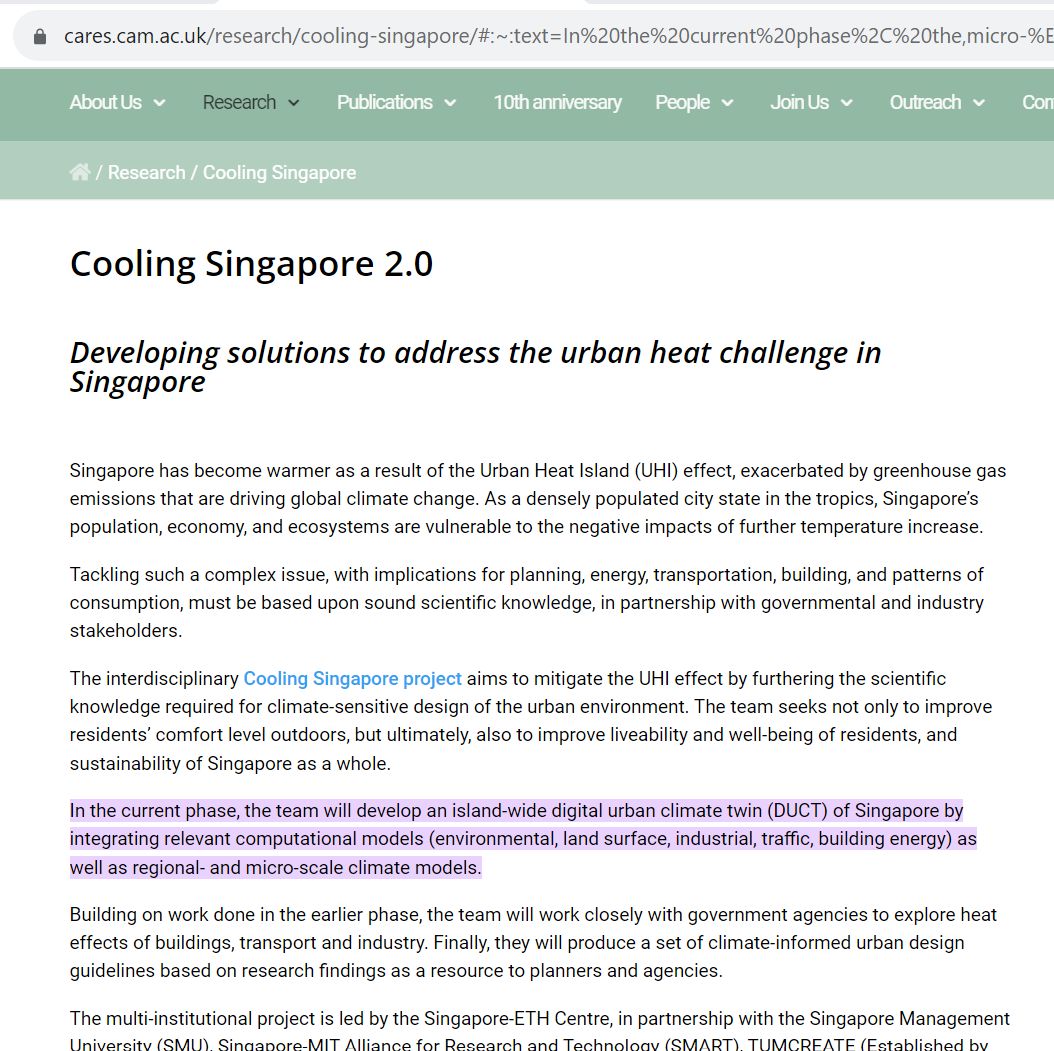Click the paragraph starting 'The multi-institutional project'

(x=540, y=1032)
